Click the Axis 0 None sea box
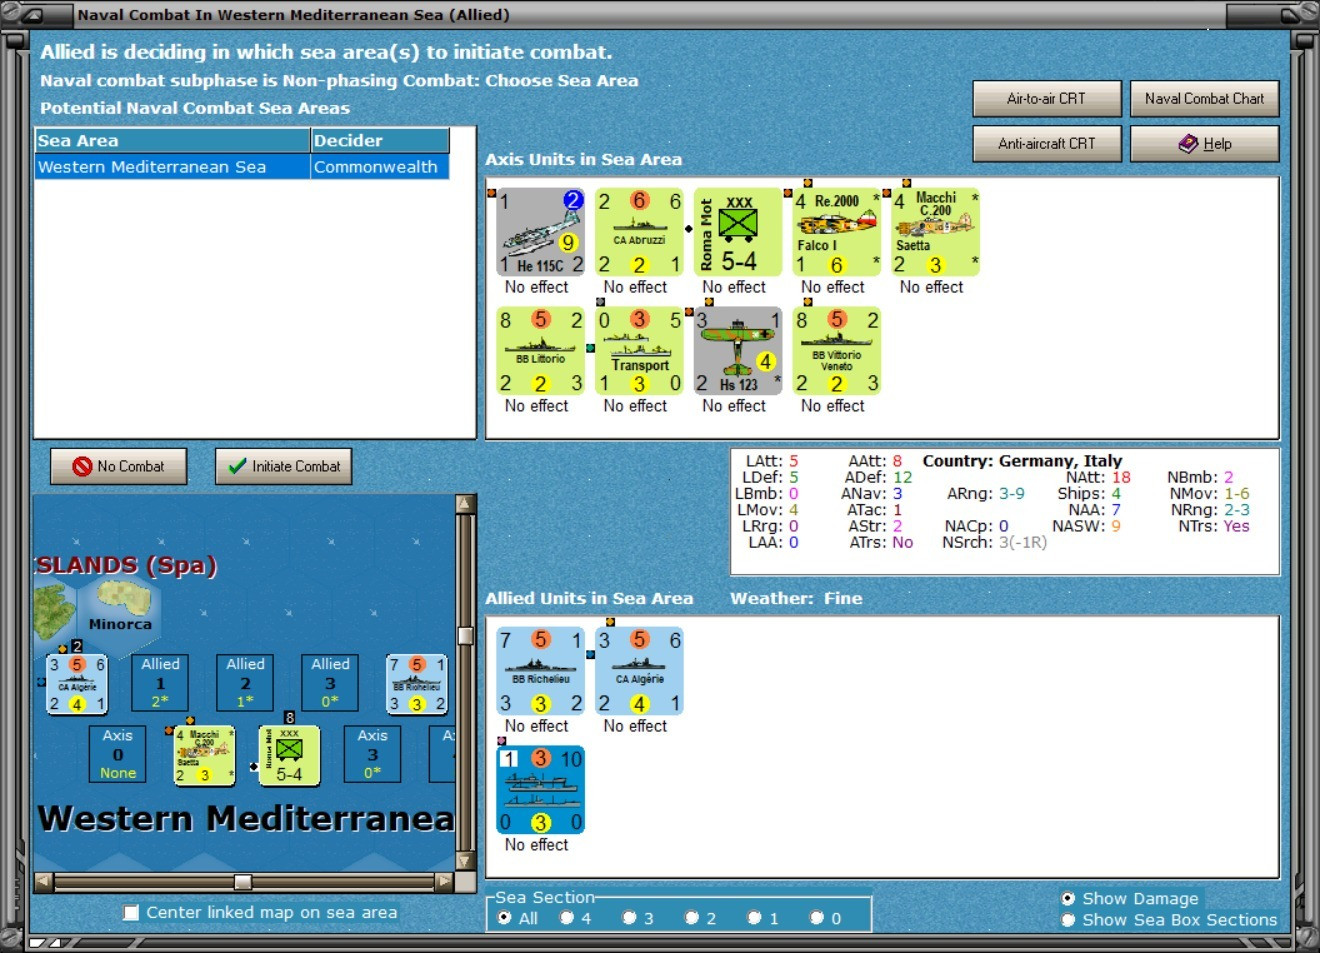 pyautogui.click(x=117, y=754)
